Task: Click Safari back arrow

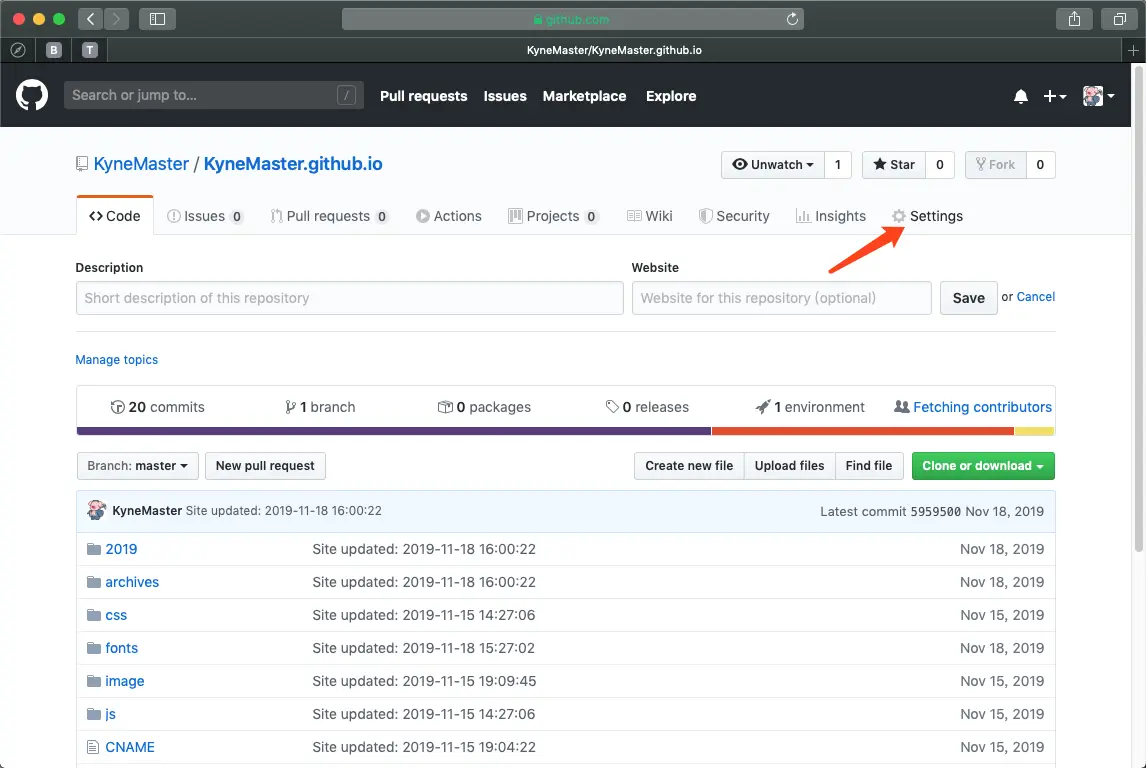Action: (91, 19)
